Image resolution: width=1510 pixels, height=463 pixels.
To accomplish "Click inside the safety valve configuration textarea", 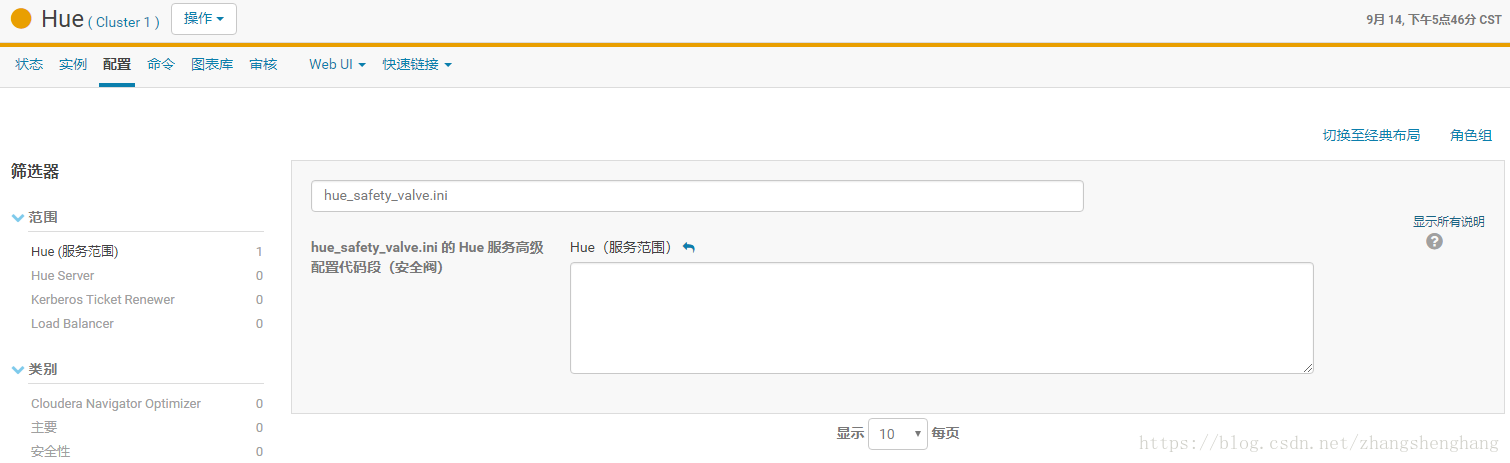I will [x=941, y=318].
